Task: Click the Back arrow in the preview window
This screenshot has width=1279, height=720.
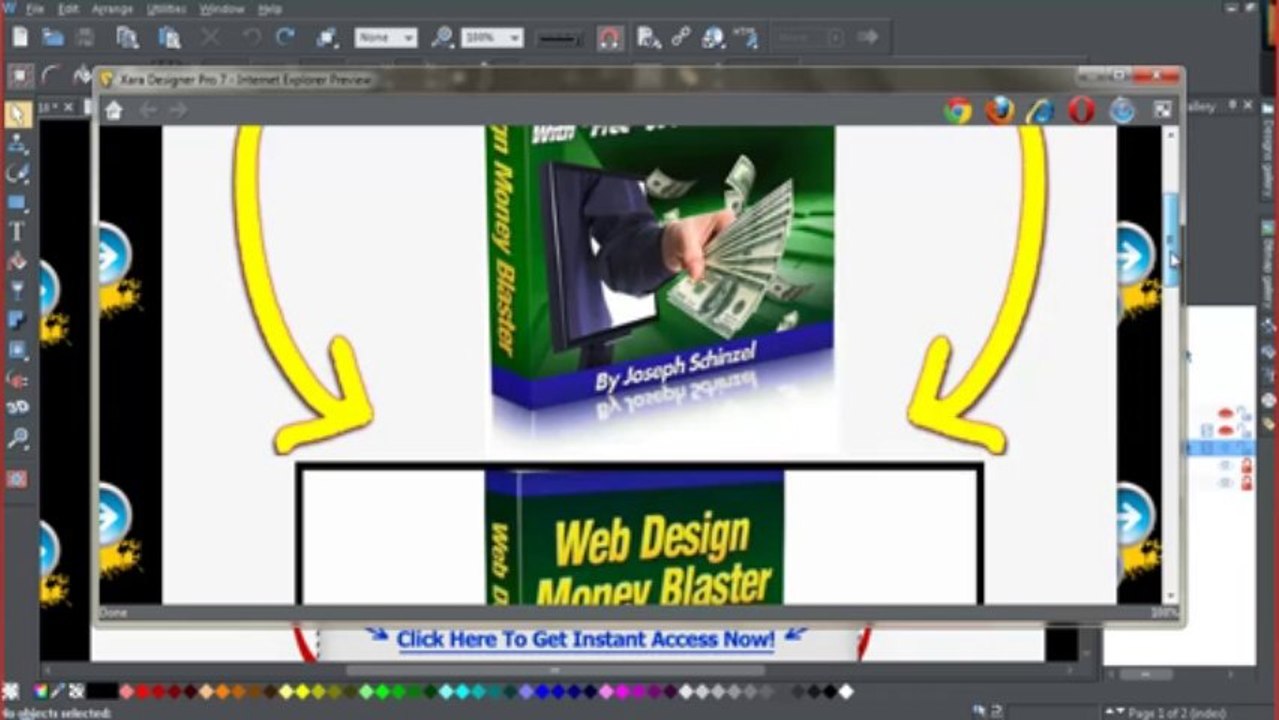Action: (x=148, y=110)
